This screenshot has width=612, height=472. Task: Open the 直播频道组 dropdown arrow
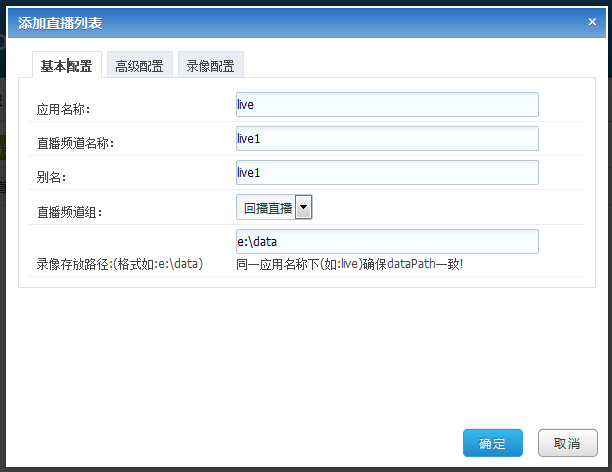pyautogui.click(x=303, y=207)
